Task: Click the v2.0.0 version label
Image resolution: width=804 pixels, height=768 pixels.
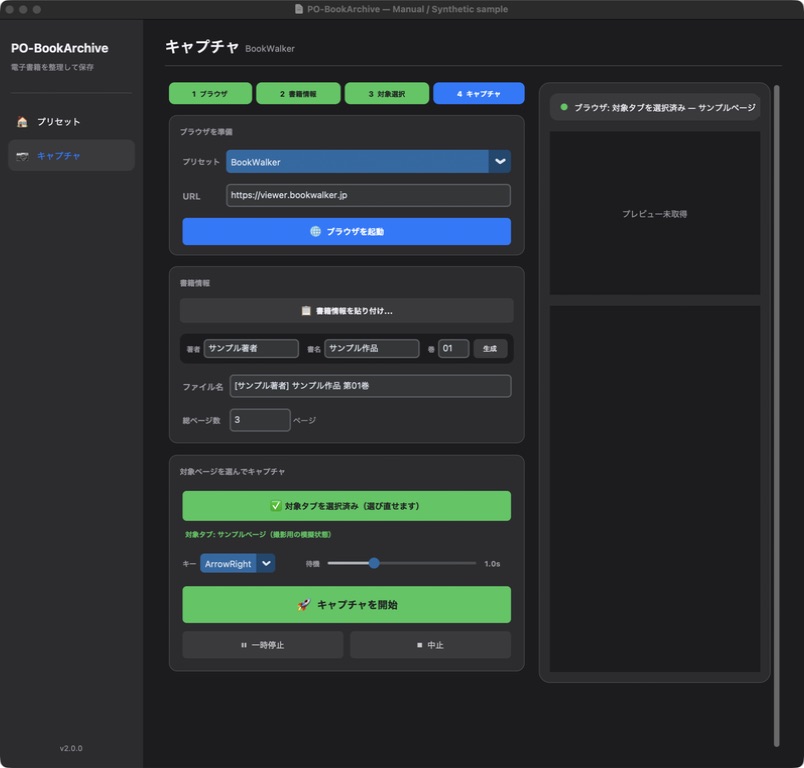Action: pos(71,749)
